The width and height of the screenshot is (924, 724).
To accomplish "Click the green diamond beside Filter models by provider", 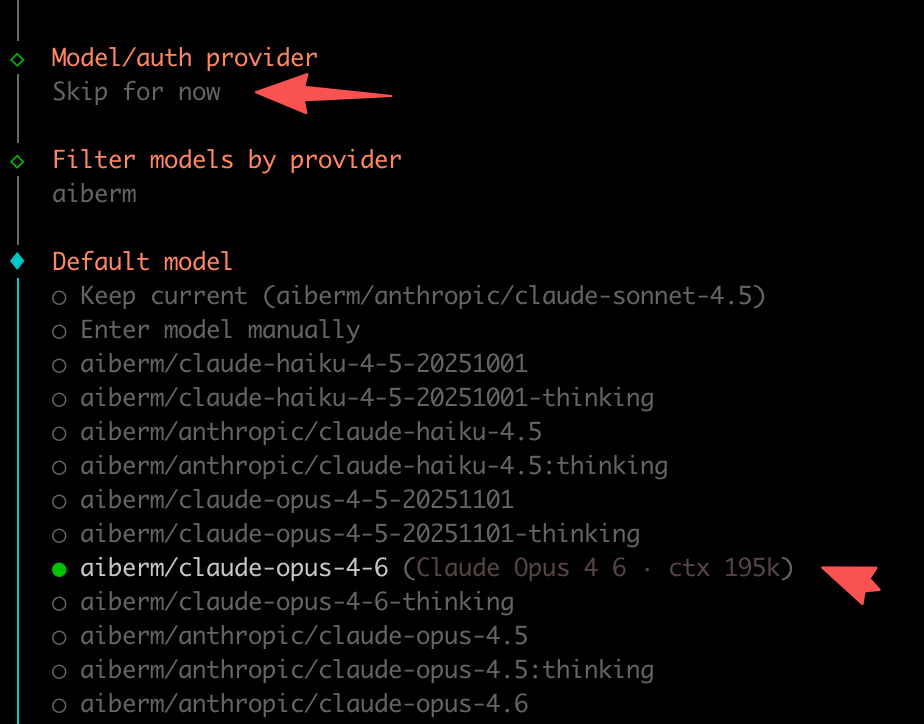I will (x=17, y=160).
